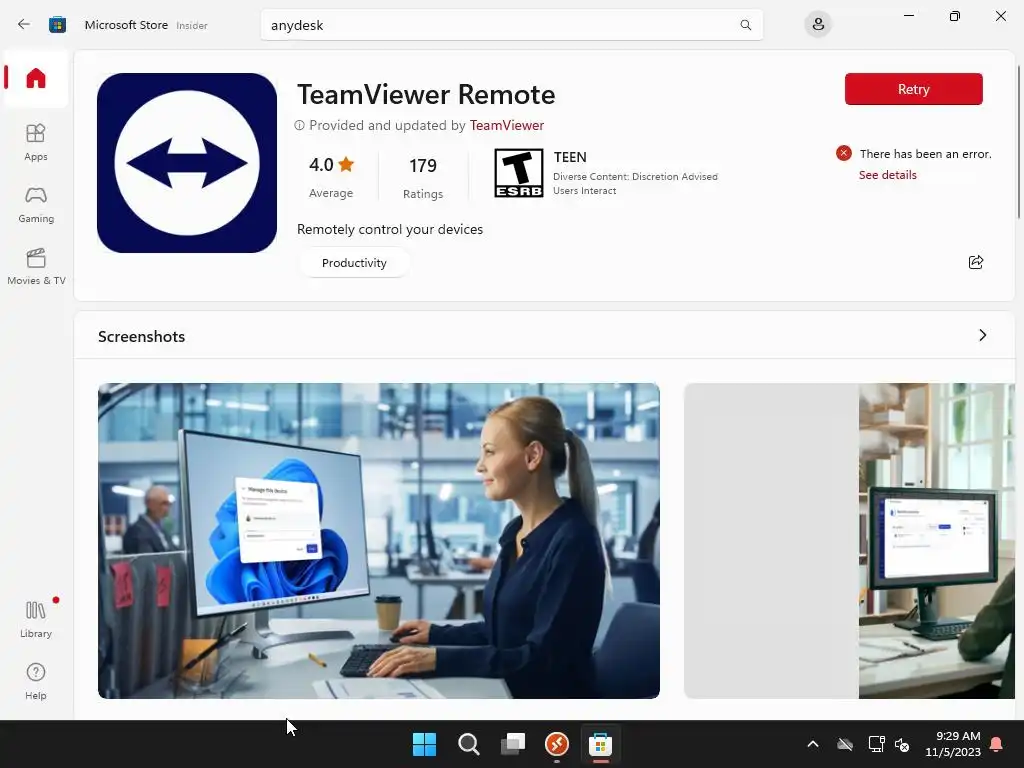Image resolution: width=1024 pixels, height=768 pixels.
Task: Open Library in the sidebar
Action: (36, 618)
